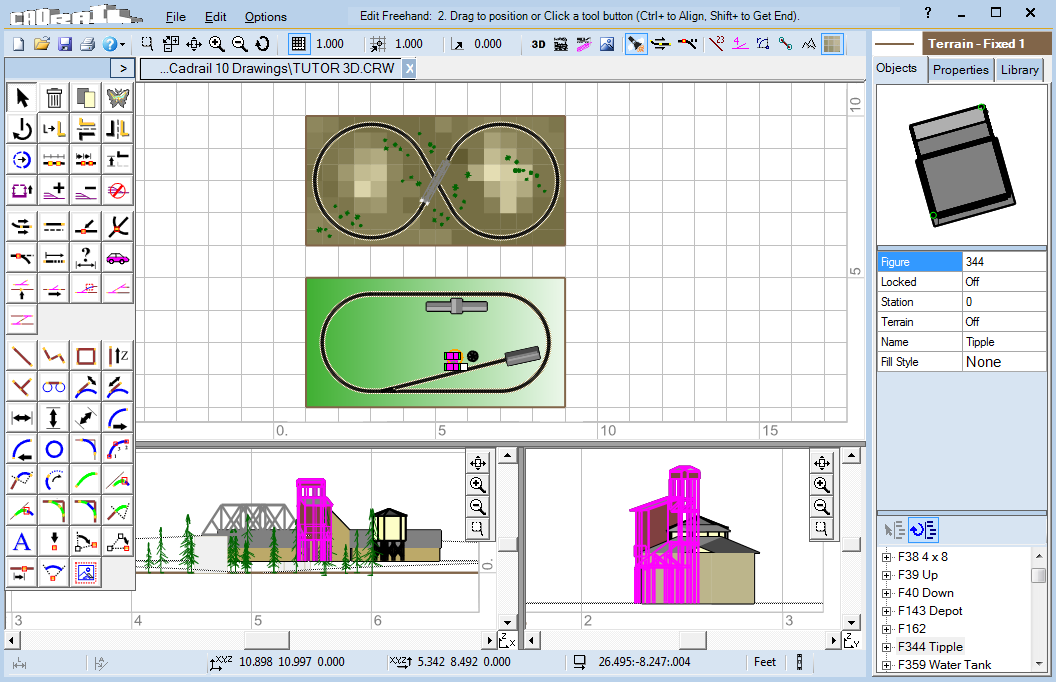Click the zoom magnifier inside the elevation view panel
The width and height of the screenshot is (1056, 682).
tap(478, 485)
